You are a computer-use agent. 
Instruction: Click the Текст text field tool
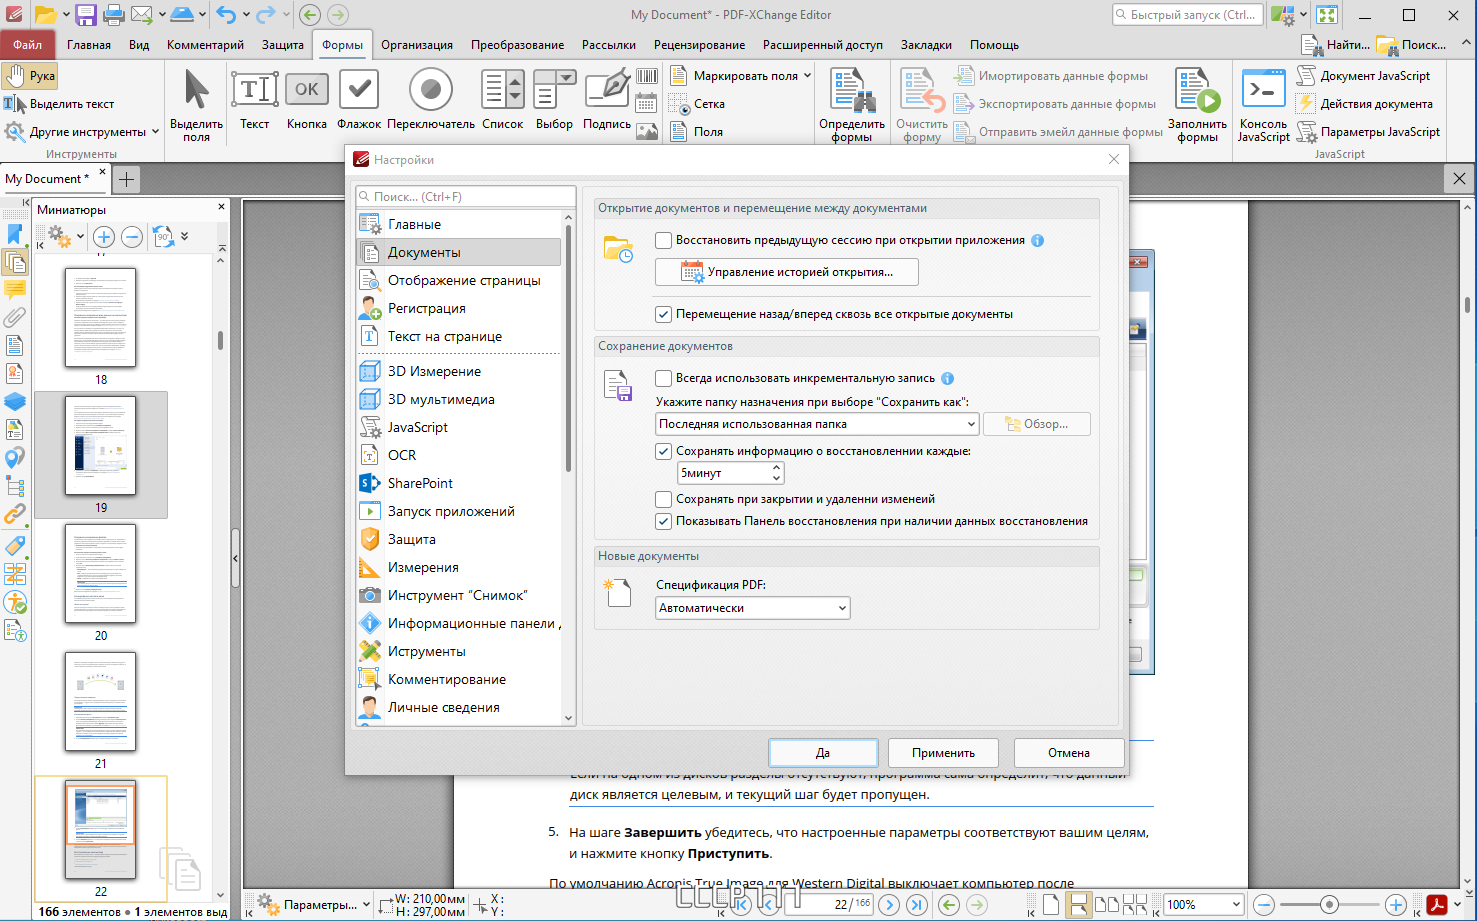[x=255, y=100]
